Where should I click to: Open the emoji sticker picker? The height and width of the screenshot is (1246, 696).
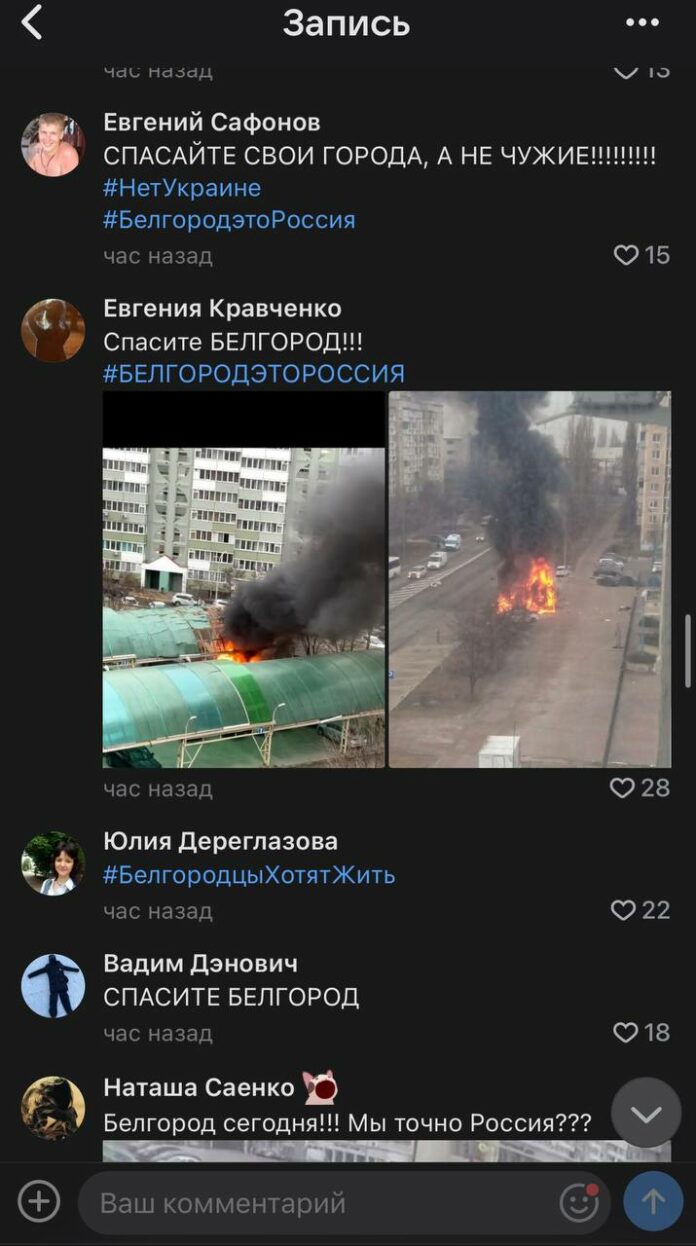coord(579,1202)
